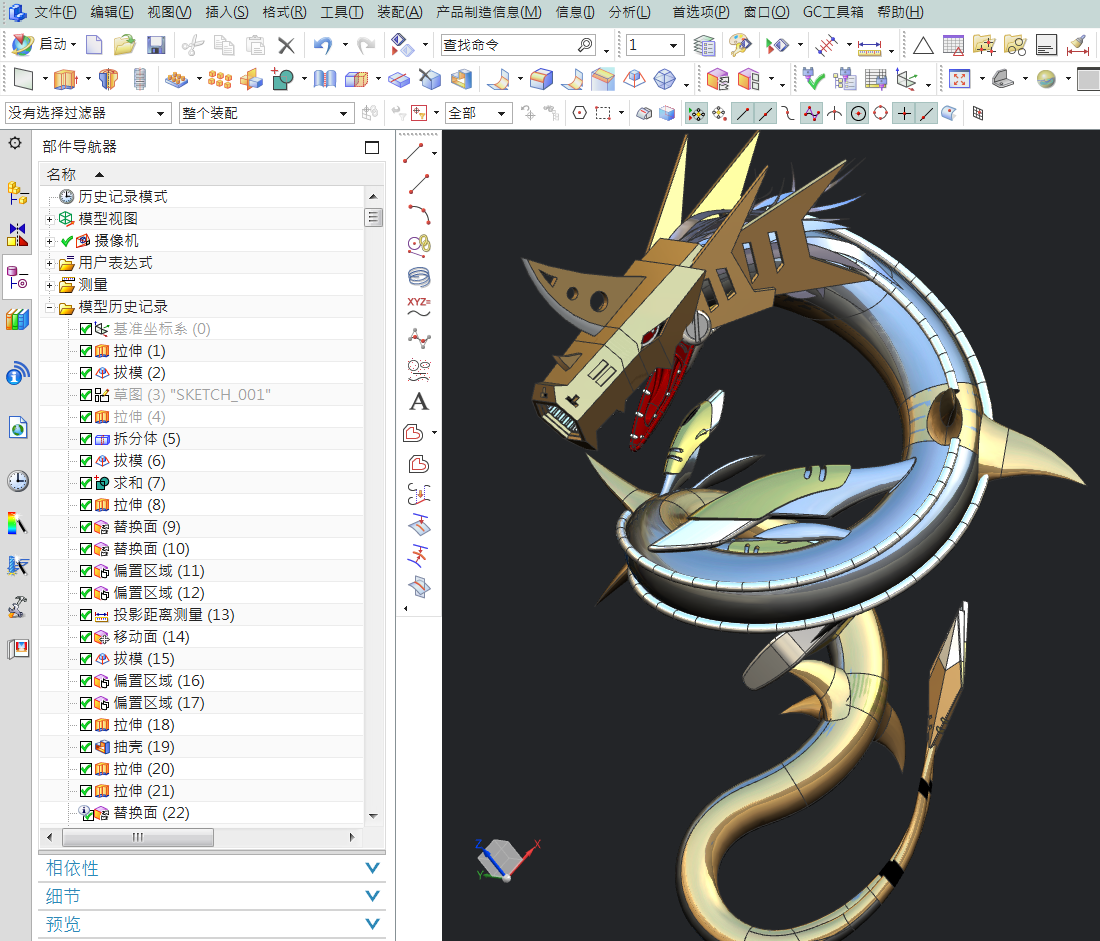Click the navigator horizontal scrollbar thumb
This screenshot has width=1100, height=941.
tap(138, 837)
